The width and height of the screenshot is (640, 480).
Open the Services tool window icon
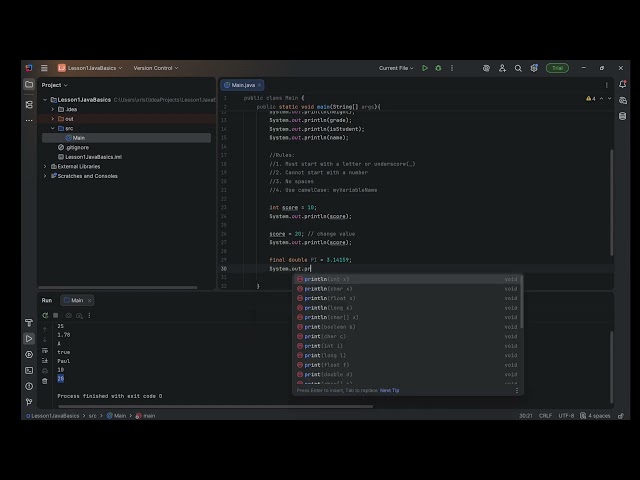coord(29,354)
